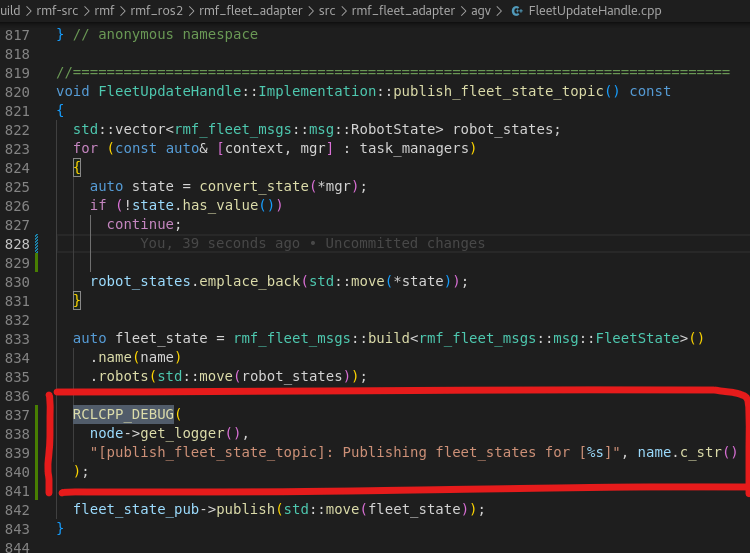
Task: Click .name(name) on line 834
Action: click(136, 357)
